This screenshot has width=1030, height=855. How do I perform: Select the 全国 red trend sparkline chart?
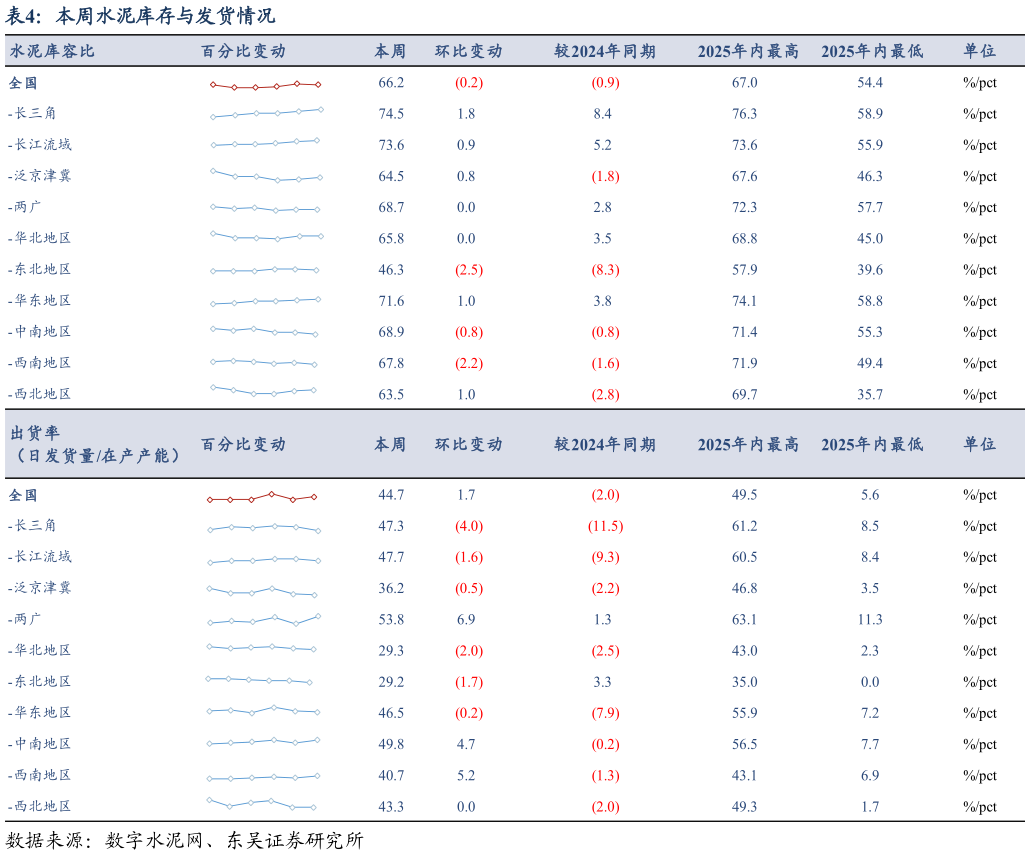click(265, 84)
